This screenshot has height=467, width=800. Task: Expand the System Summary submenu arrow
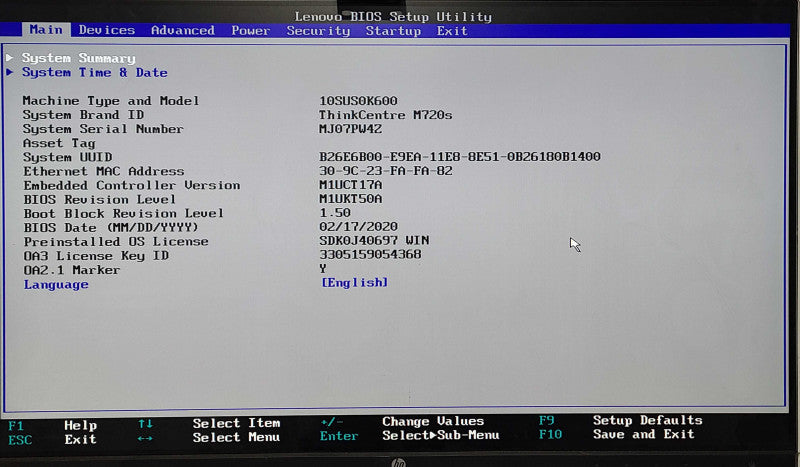[x=9, y=58]
